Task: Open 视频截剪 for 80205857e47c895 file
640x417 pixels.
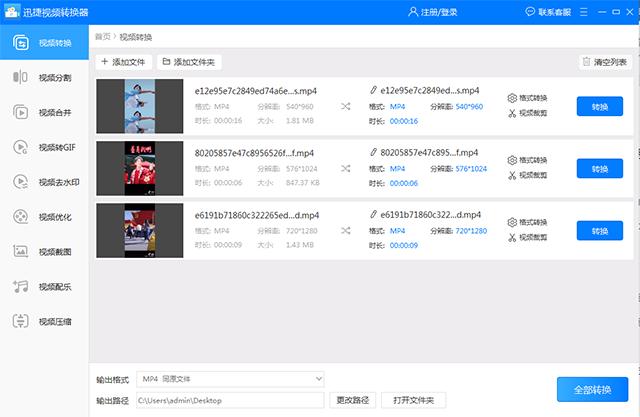Action: (527, 175)
